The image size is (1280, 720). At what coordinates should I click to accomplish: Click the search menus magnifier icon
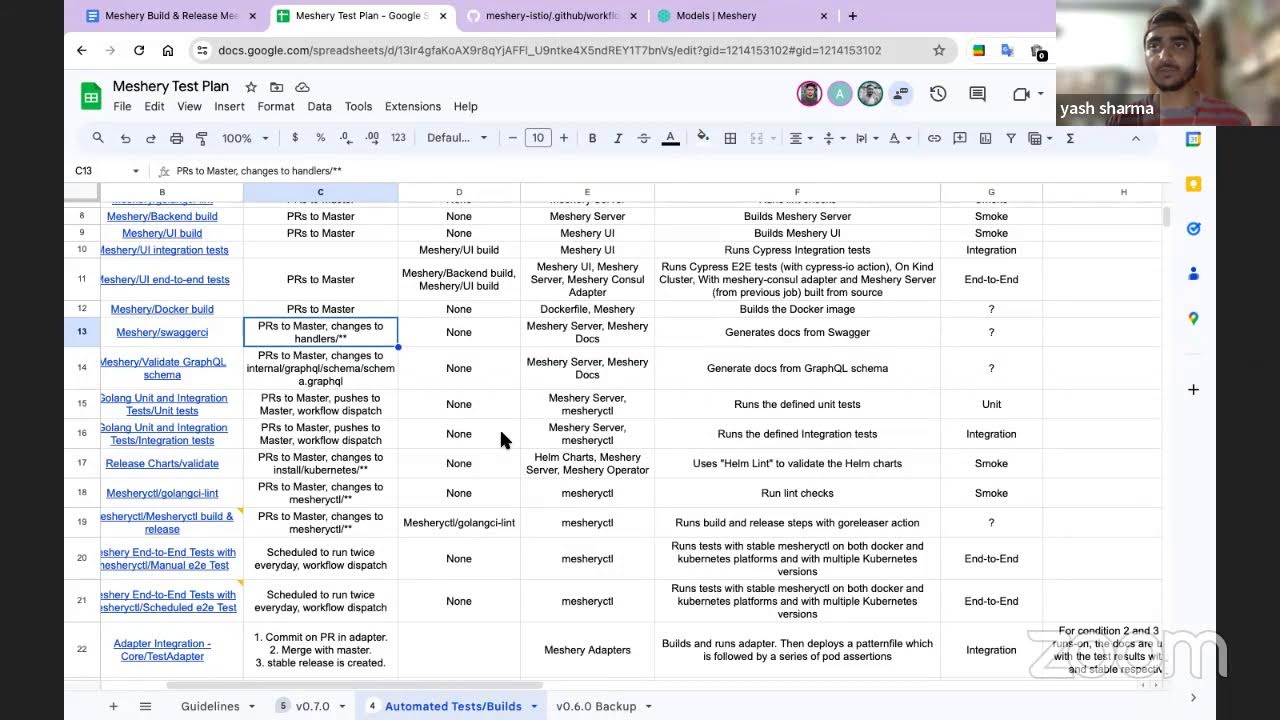[x=98, y=138]
